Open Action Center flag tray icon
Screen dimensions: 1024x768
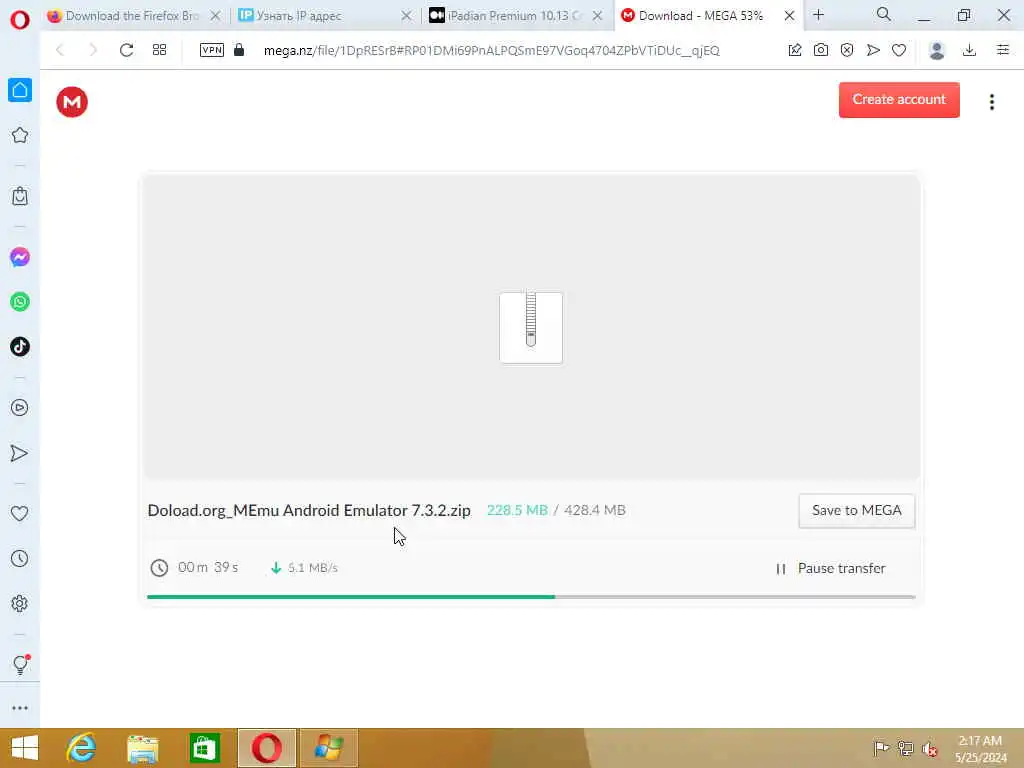(x=881, y=748)
